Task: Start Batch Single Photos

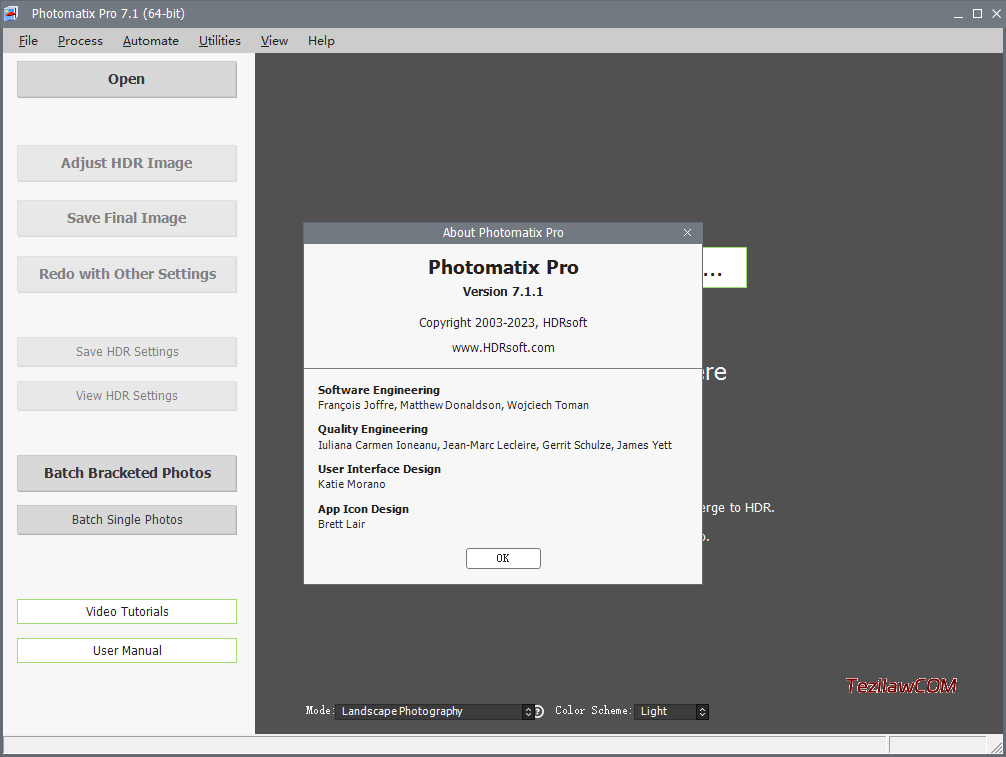Action: [x=127, y=520]
